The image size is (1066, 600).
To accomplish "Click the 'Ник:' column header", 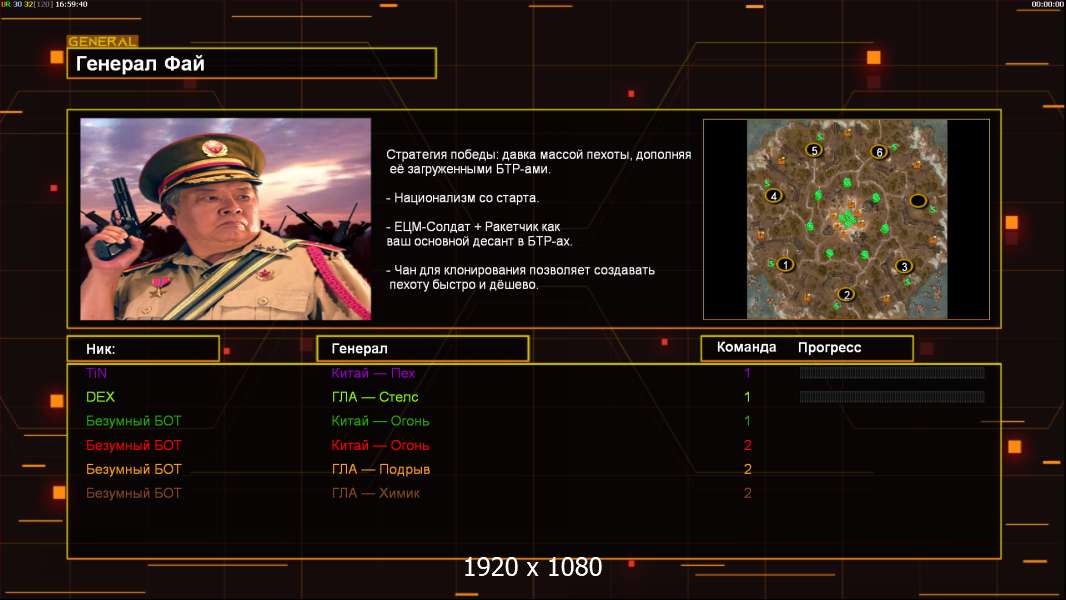I will click(143, 349).
